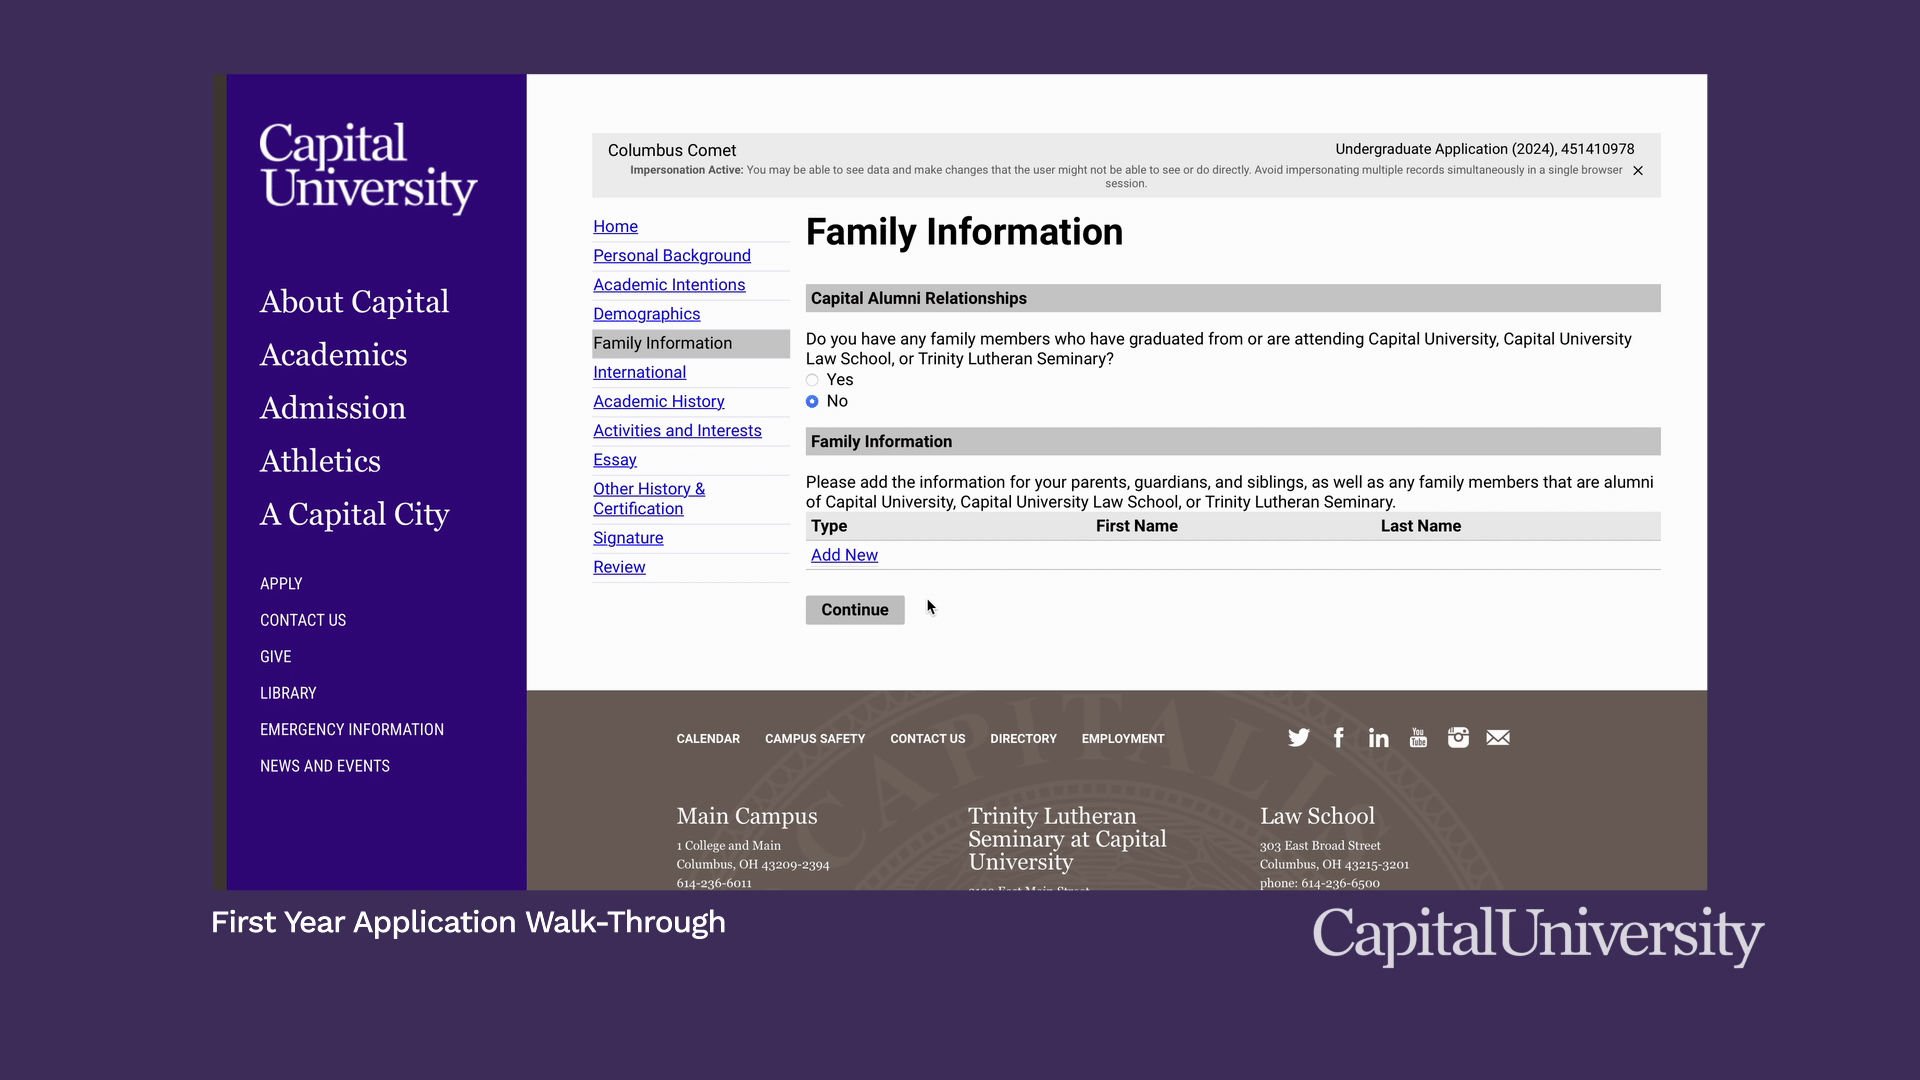The image size is (1920, 1080).
Task: Click CALENDAR in the footer
Action: [708, 739]
